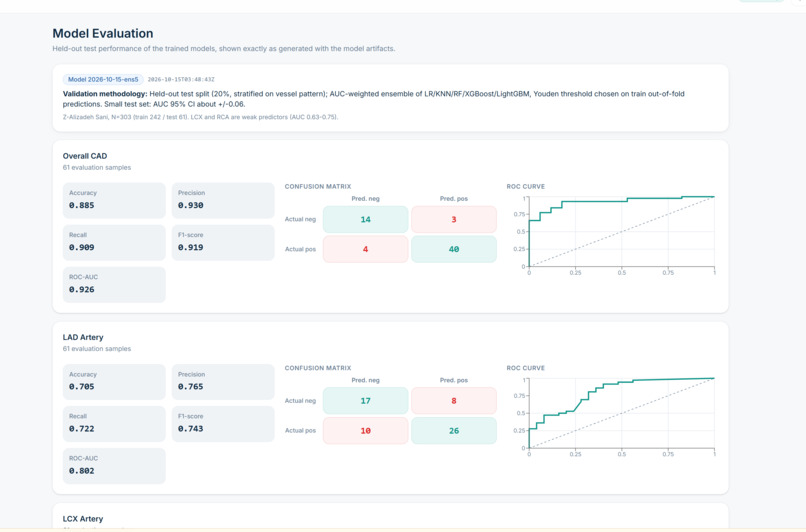
Task: Click Overall CAD F1-score value 0.919
Action: tap(191, 247)
